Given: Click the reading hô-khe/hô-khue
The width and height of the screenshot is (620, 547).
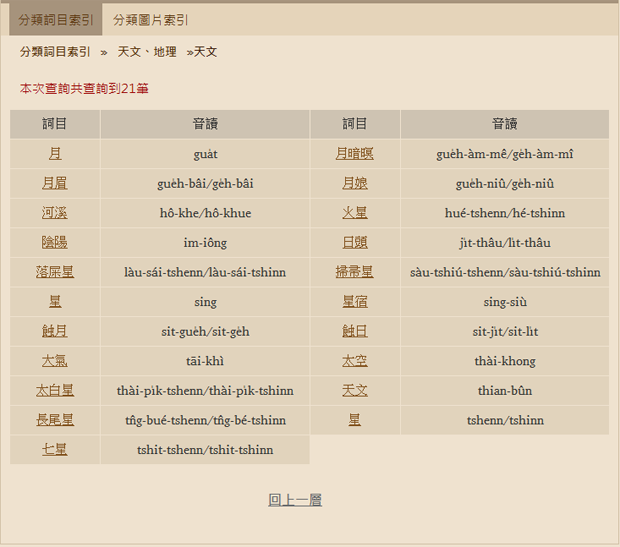Looking at the screenshot, I should coord(205,213).
